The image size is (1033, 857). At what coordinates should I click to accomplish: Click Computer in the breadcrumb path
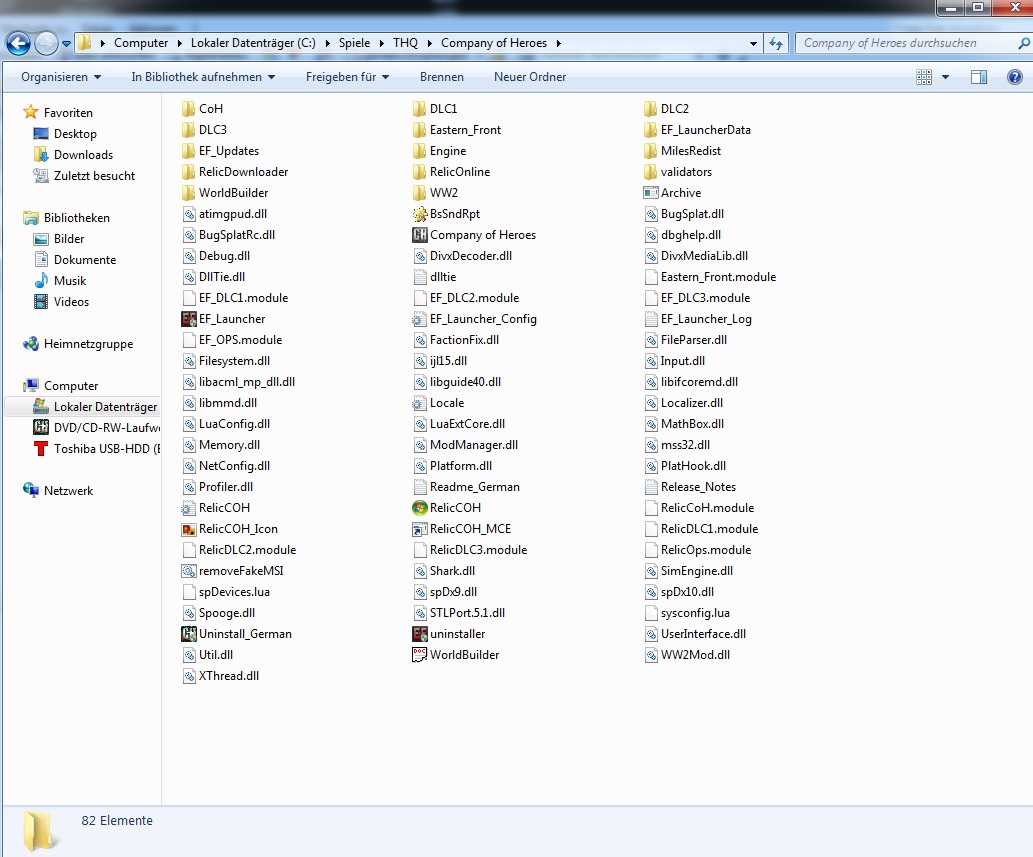coord(141,43)
